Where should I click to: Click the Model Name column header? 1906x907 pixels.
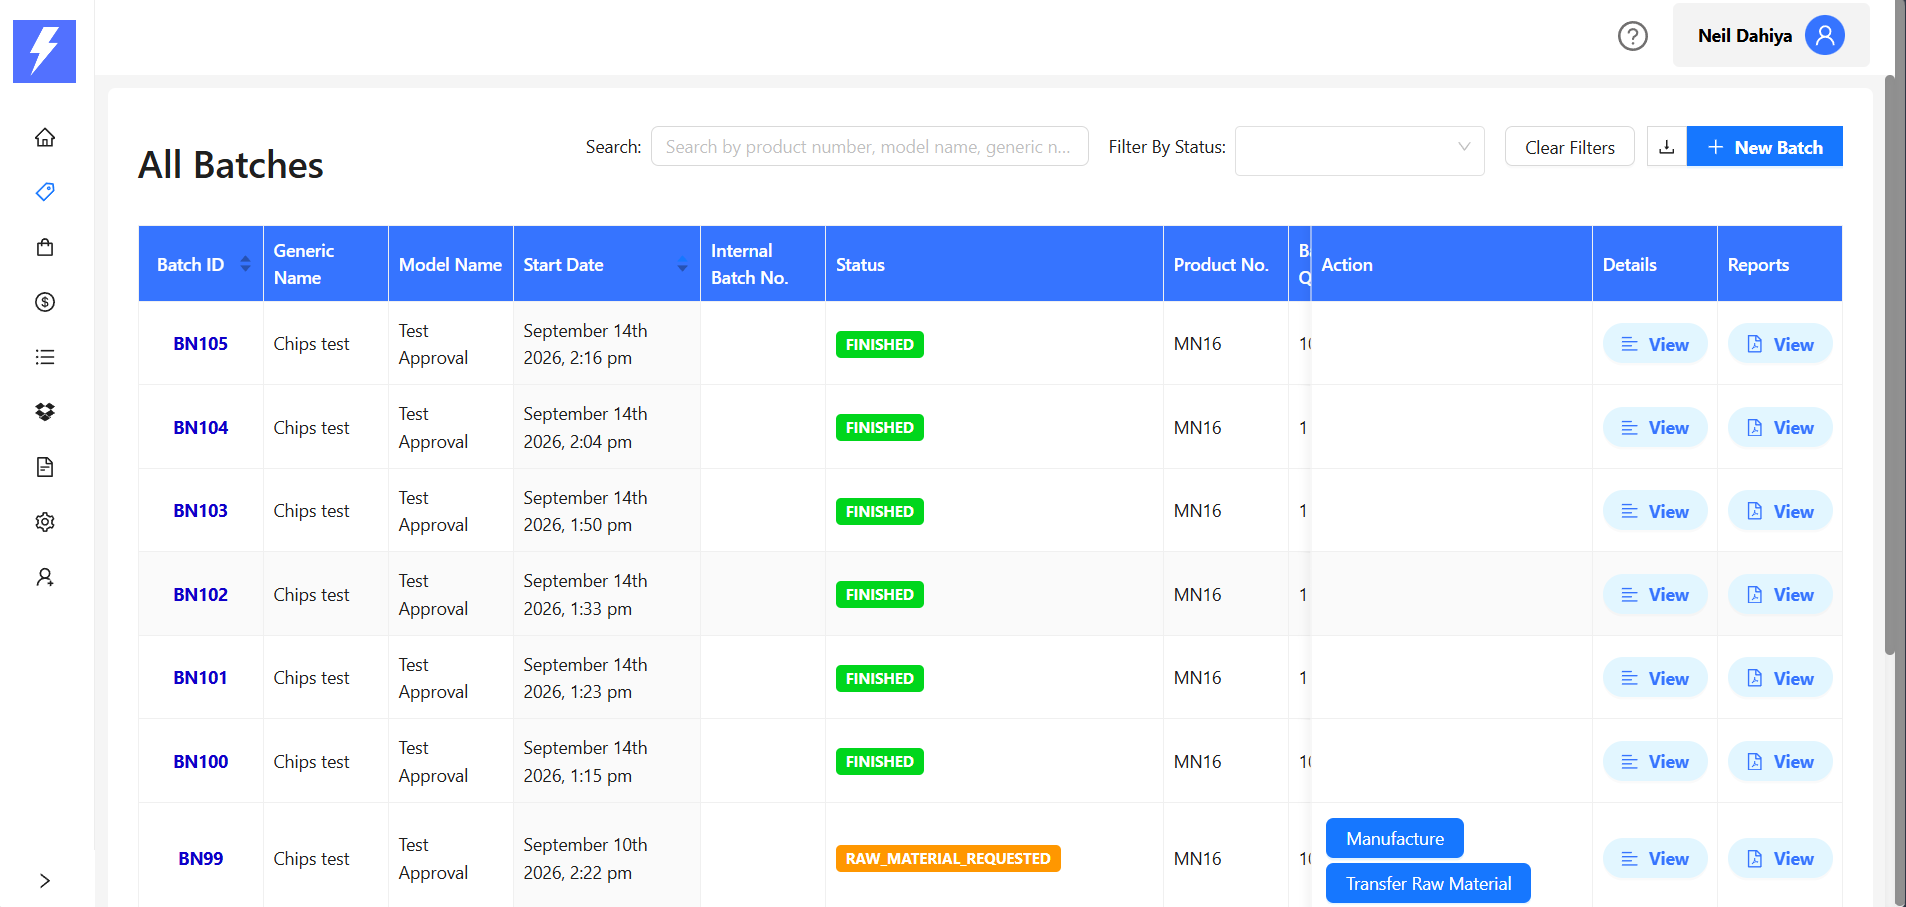451,264
